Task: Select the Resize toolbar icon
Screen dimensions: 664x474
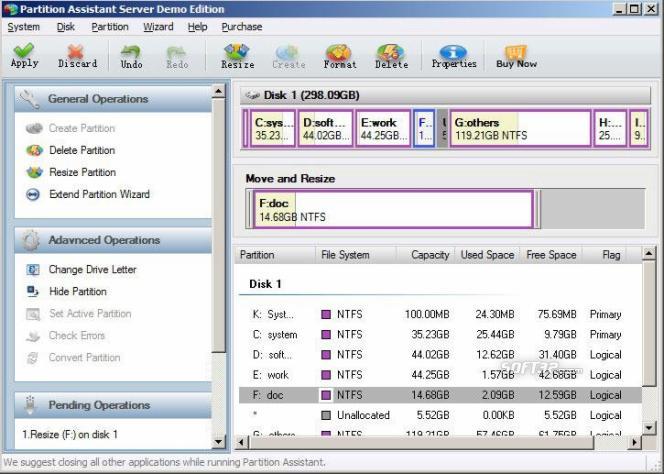Action: [237, 52]
